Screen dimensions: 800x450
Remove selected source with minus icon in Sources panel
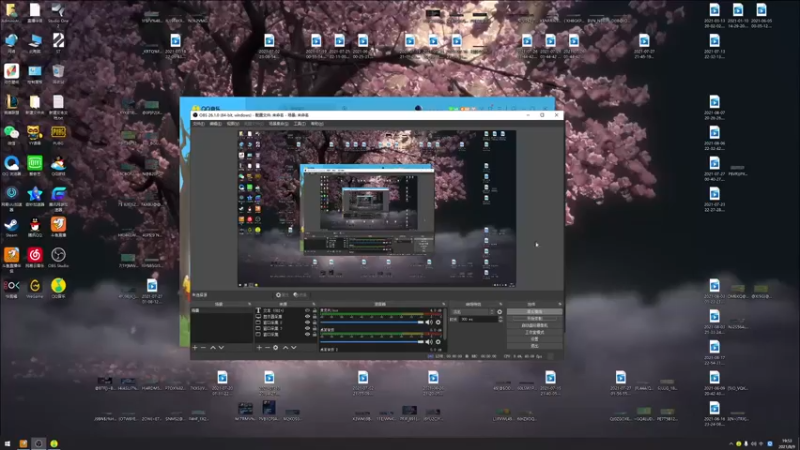(x=267, y=347)
